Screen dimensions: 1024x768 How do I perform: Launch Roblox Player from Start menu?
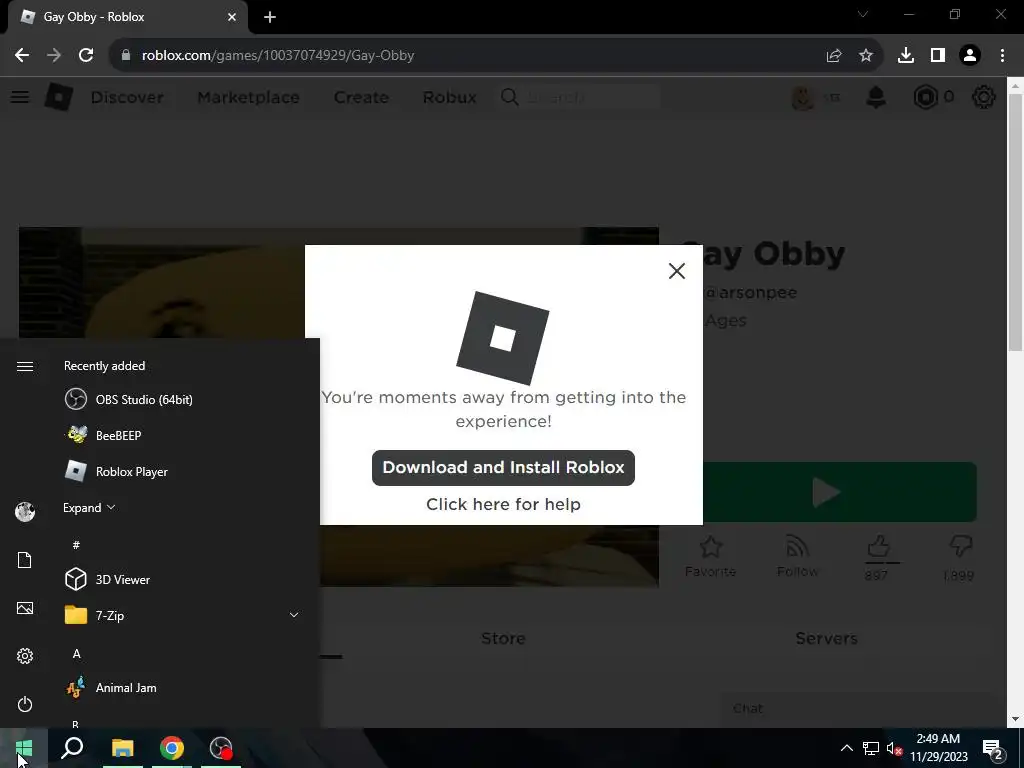point(160,472)
